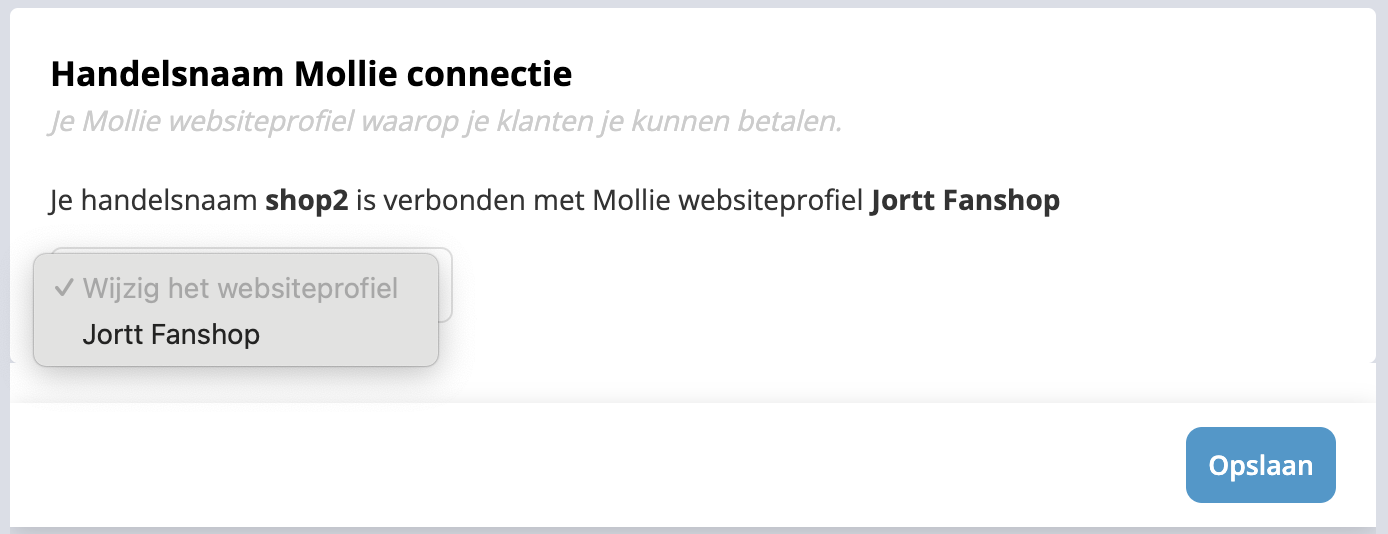Screen dimensions: 1388x534
Task: Click 'Mollie websiteprofiel' in the status sentence
Action: [x=728, y=201]
